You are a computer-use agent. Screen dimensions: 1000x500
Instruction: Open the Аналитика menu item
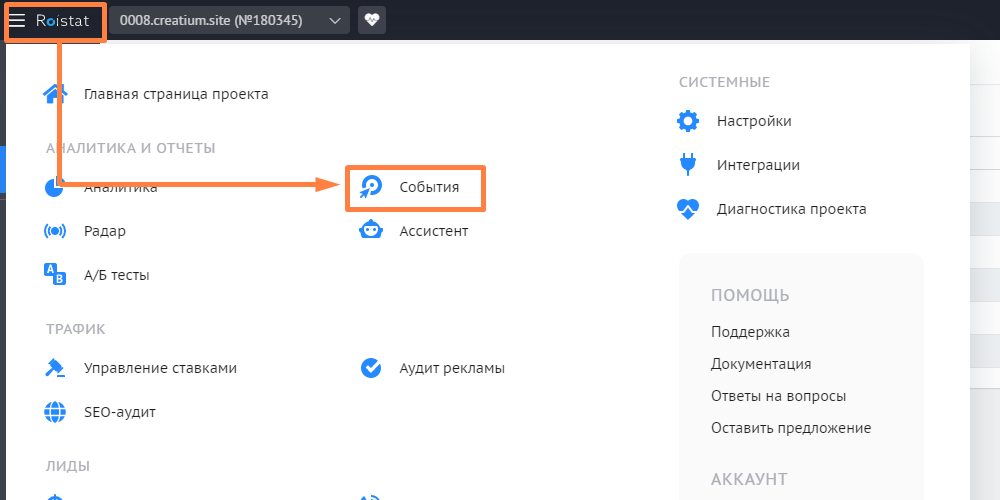[x=121, y=188]
